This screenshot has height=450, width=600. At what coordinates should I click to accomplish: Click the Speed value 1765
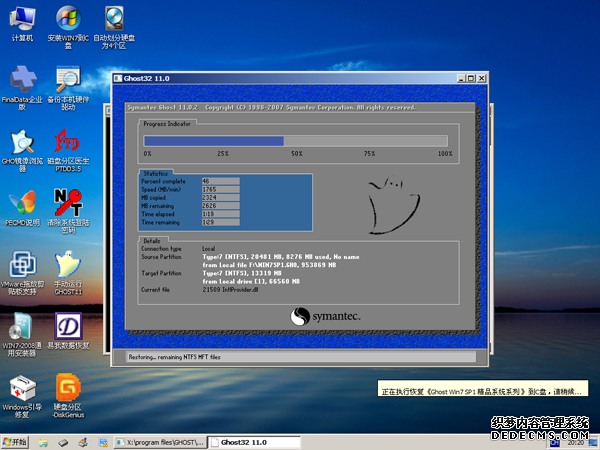tap(221, 189)
